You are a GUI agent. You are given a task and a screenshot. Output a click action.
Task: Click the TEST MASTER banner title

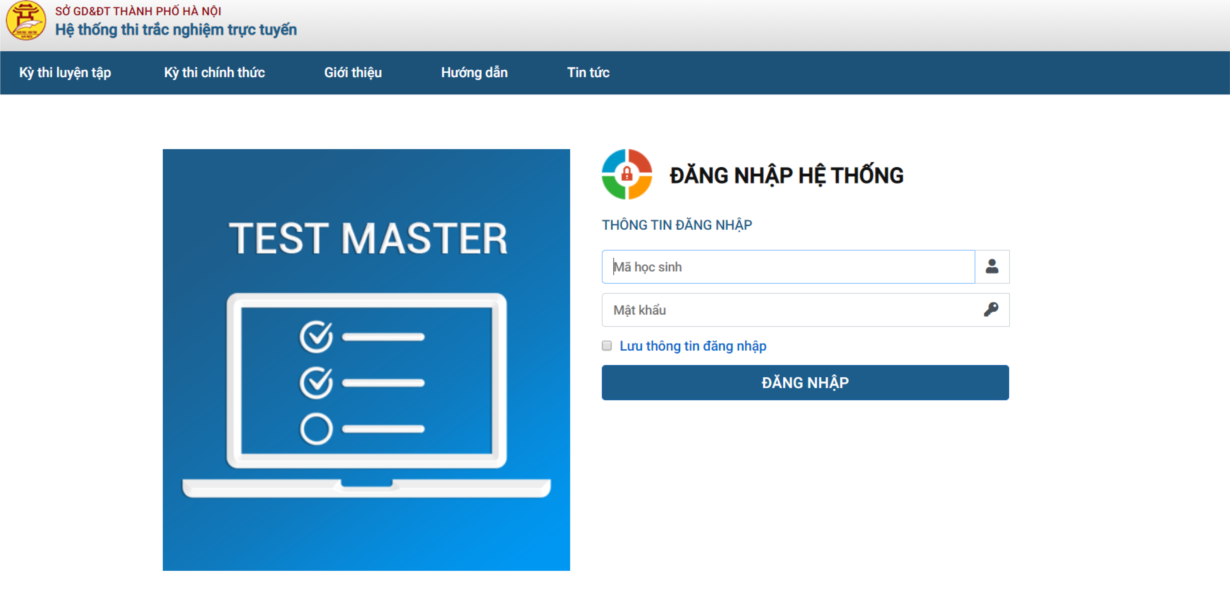(367, 239)
